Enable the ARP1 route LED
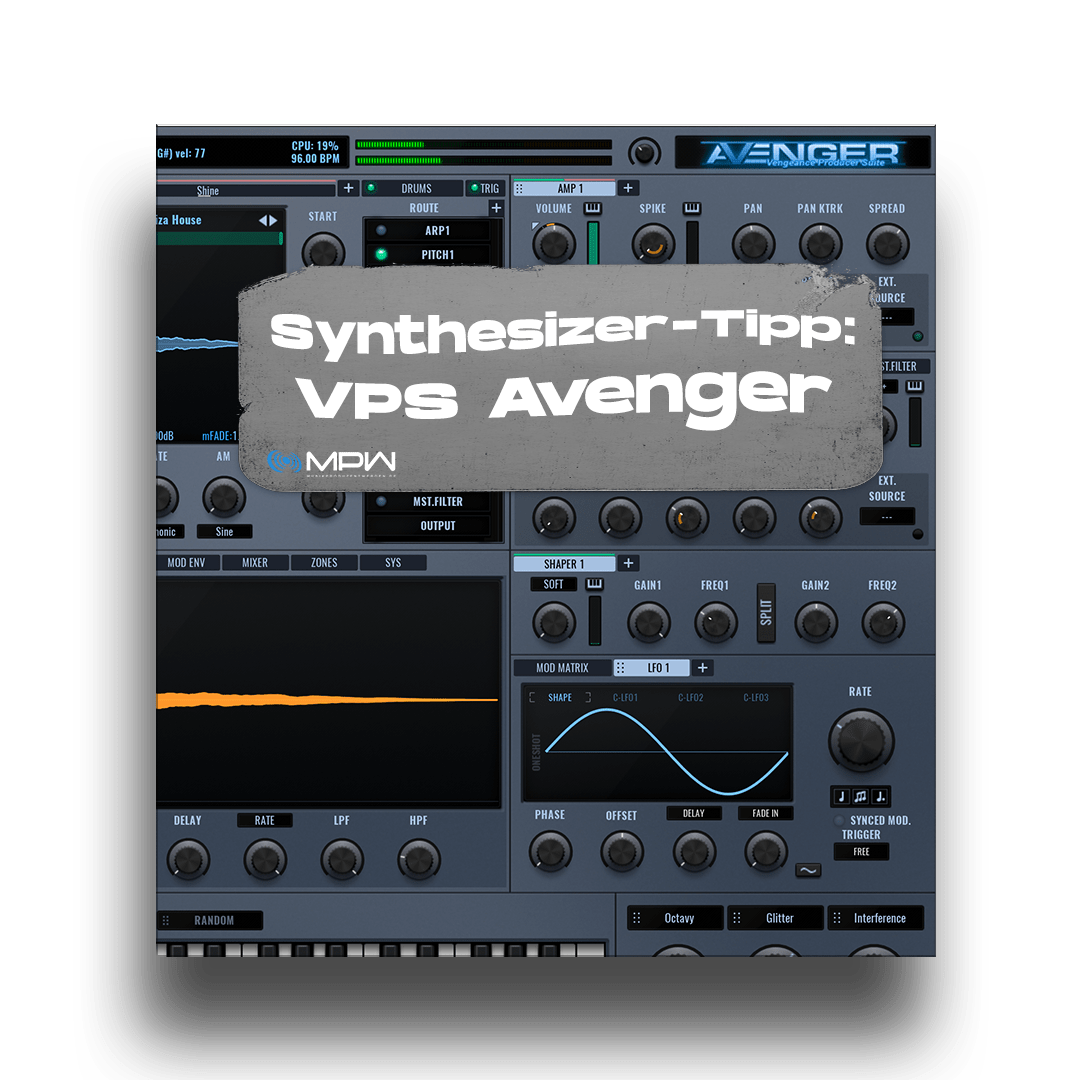 pos(381,230)
